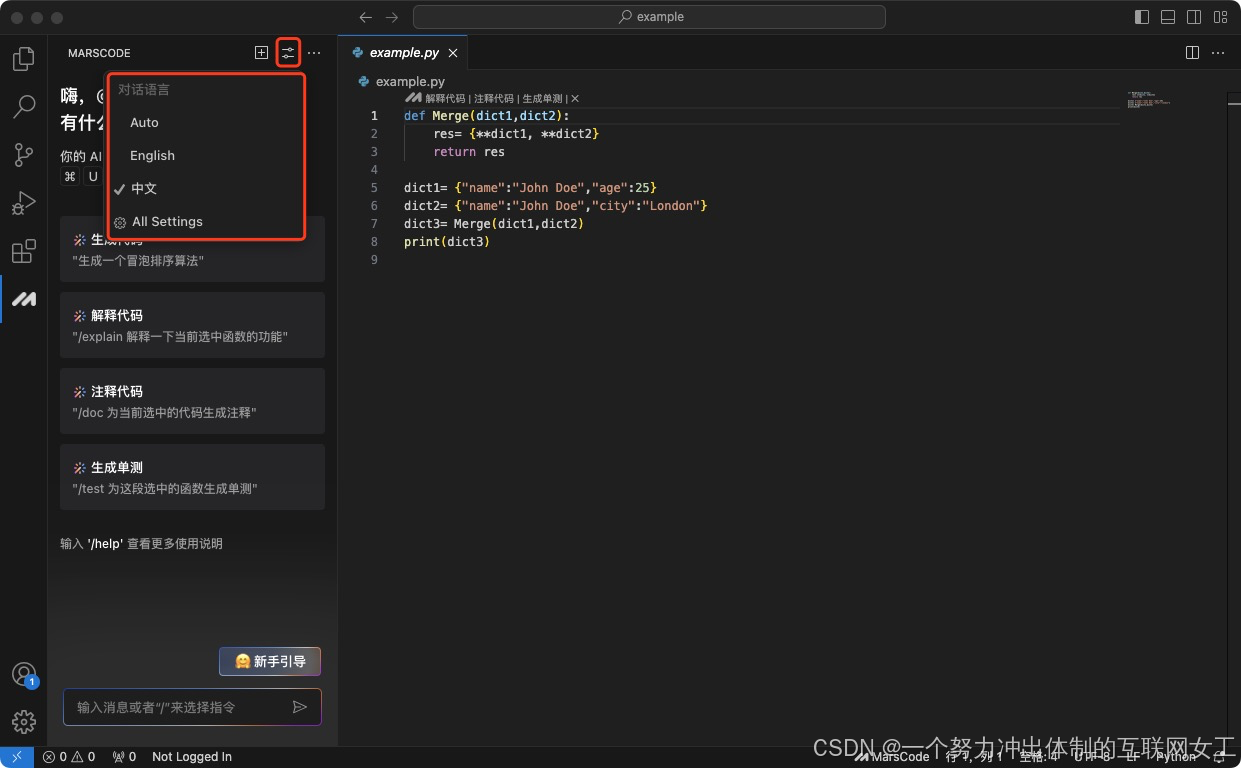The height and width of the screenshot is (768, 1241).
Task: Click line 1 number in the gutter
Action: [x=374, y=116]
